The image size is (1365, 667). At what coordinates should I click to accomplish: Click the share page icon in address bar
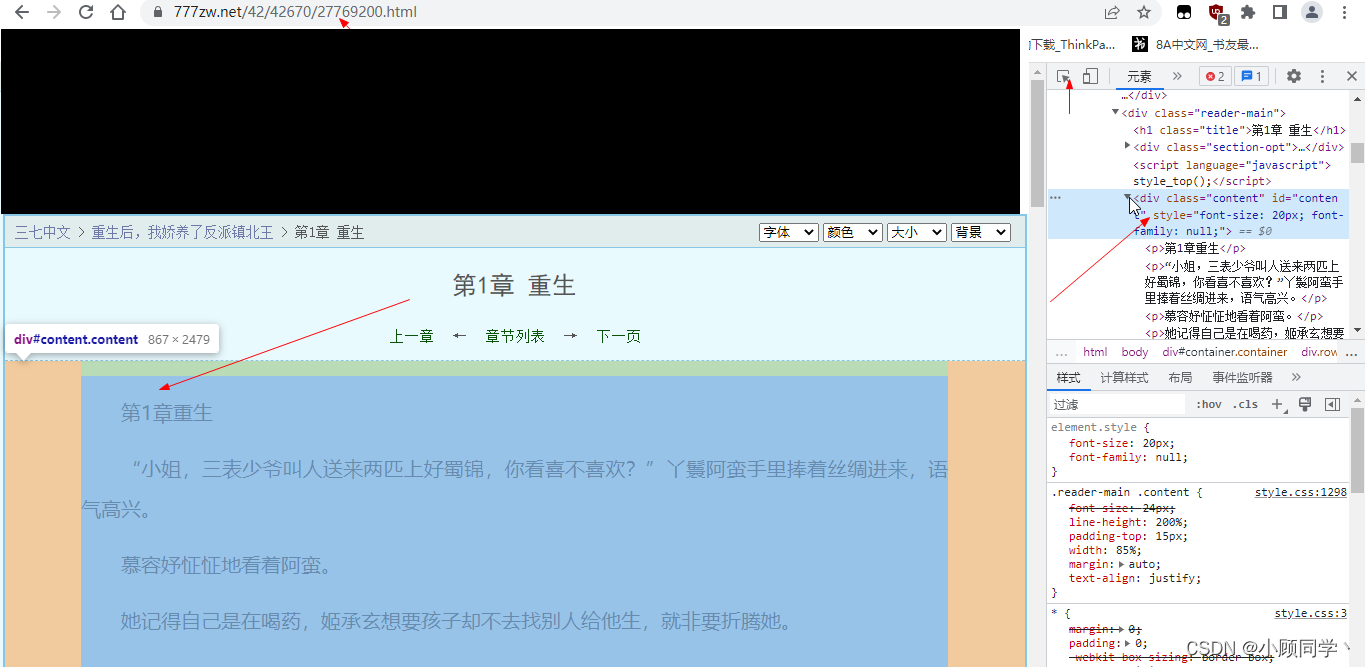(x=1112, y=12)
